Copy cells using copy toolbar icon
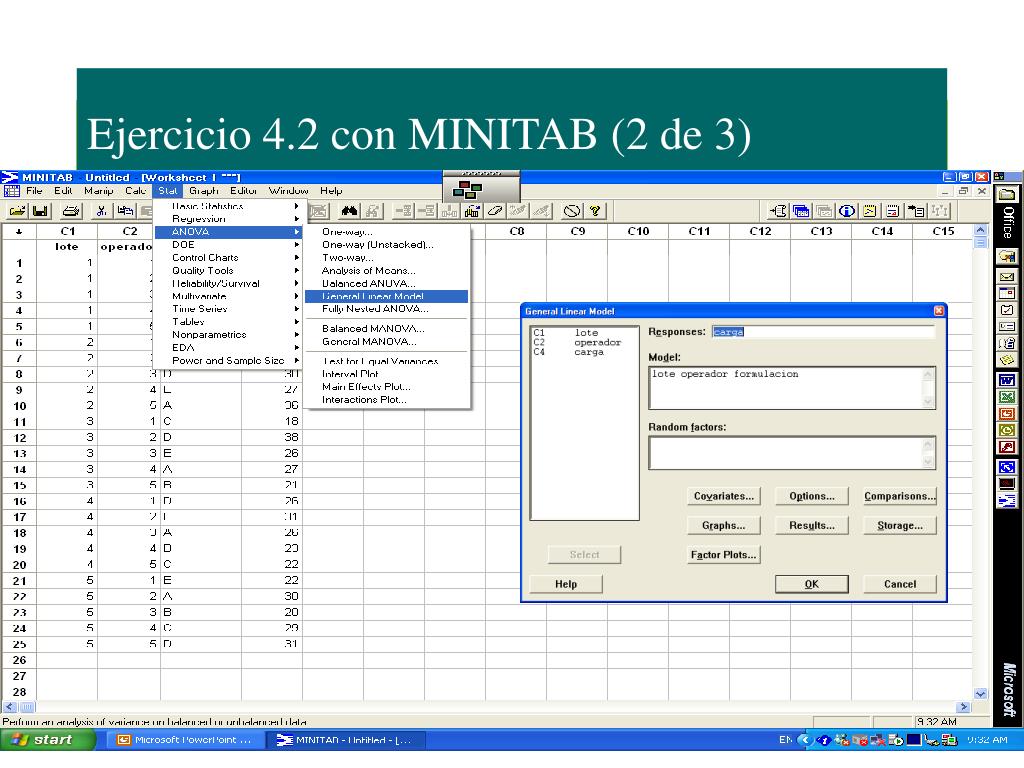The height and width of the screenshot is (768, 1024). coord(125,211)
